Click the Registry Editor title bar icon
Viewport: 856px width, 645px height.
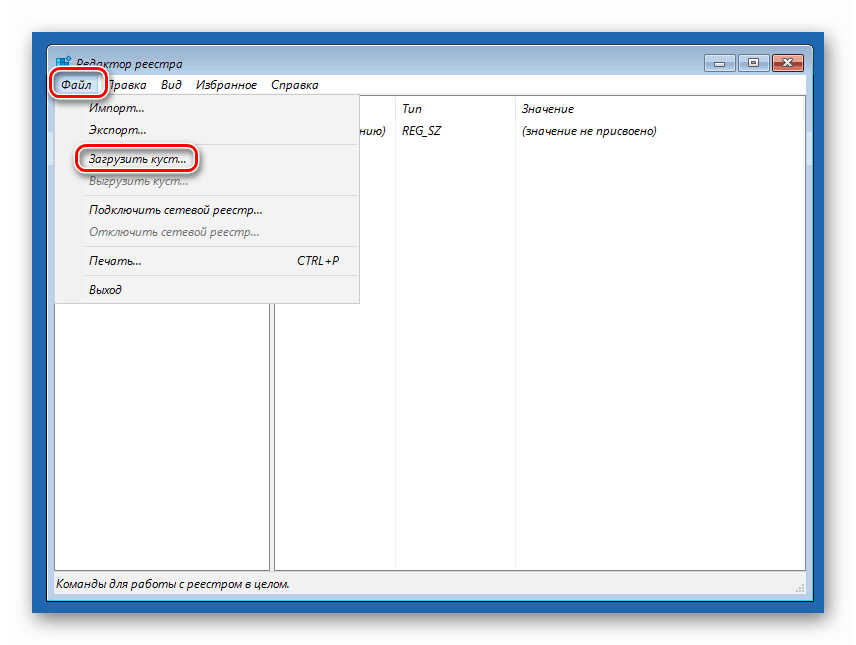click(x=63, y=62)
